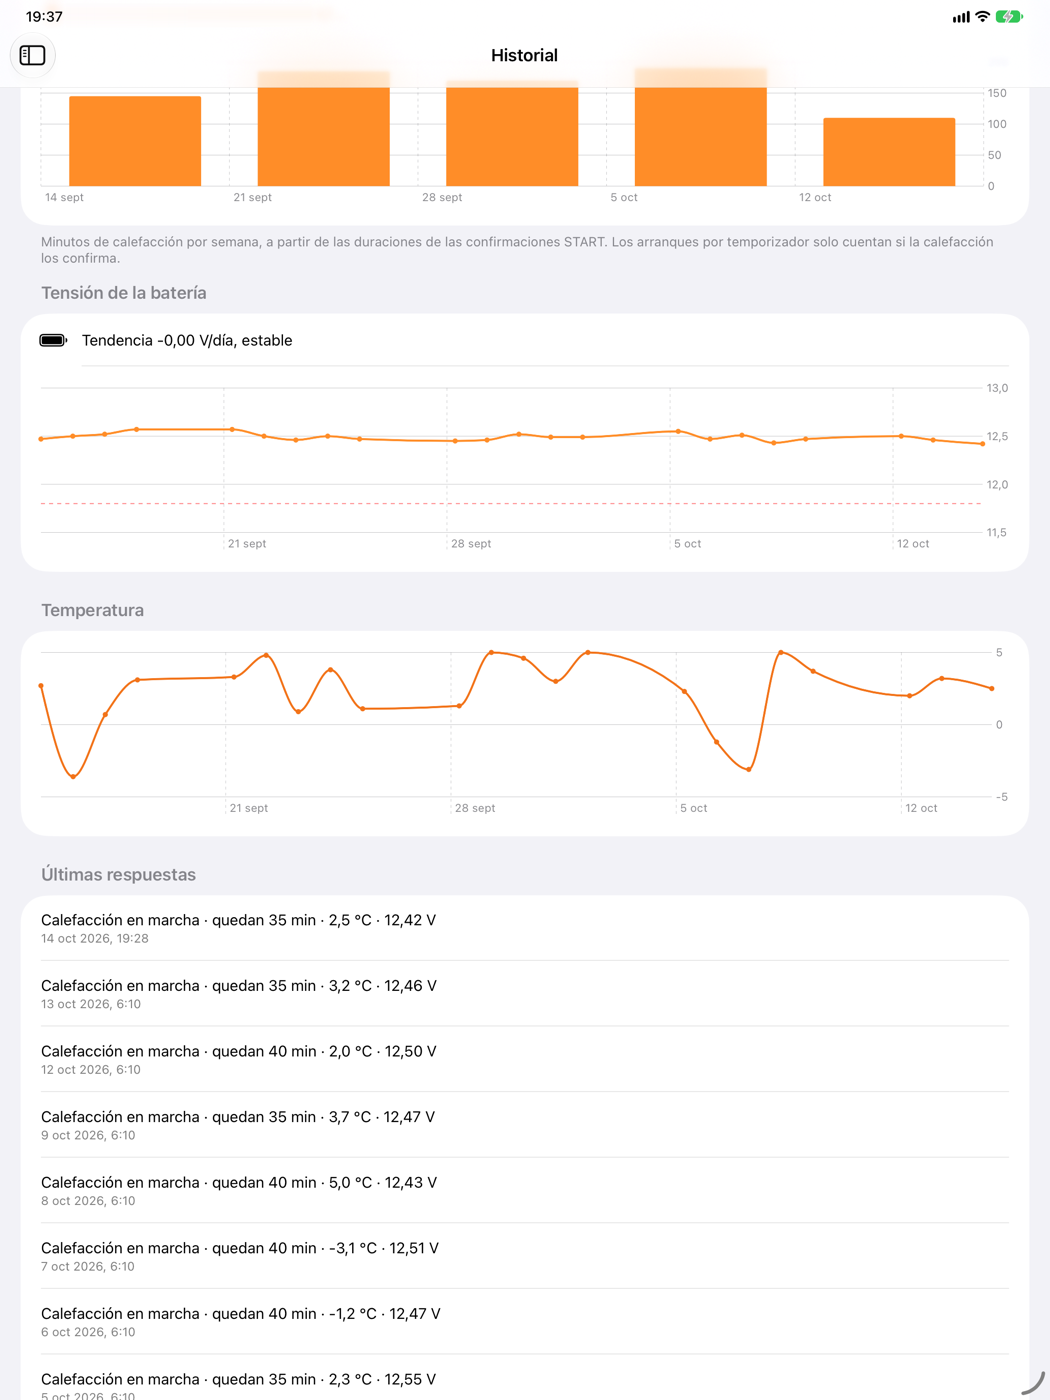Open the 8 oct response showing 5,0 °C
The height and width of the screenshot is (1400, 1050).
click(525, 1191)
